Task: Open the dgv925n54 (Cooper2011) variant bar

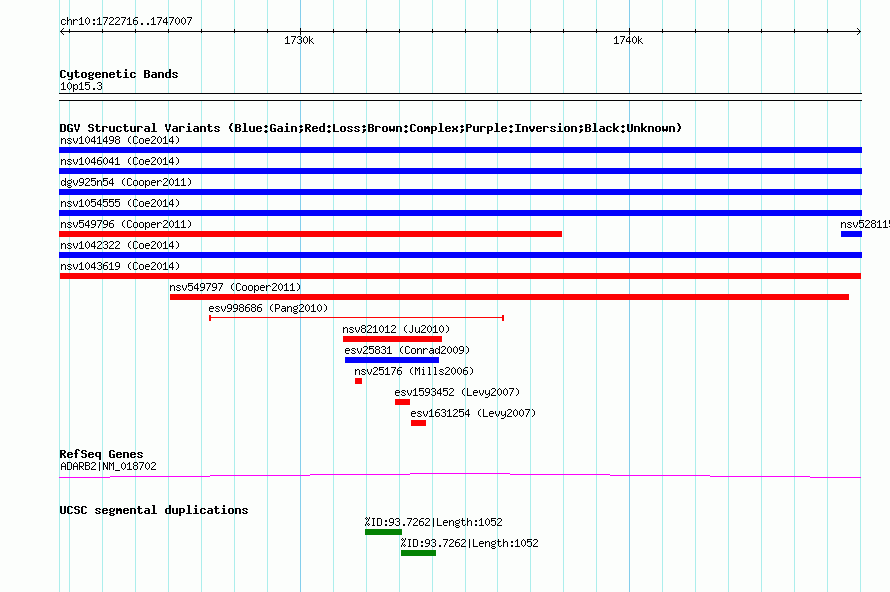Action: pyautogui.click(x=460, y=192)
